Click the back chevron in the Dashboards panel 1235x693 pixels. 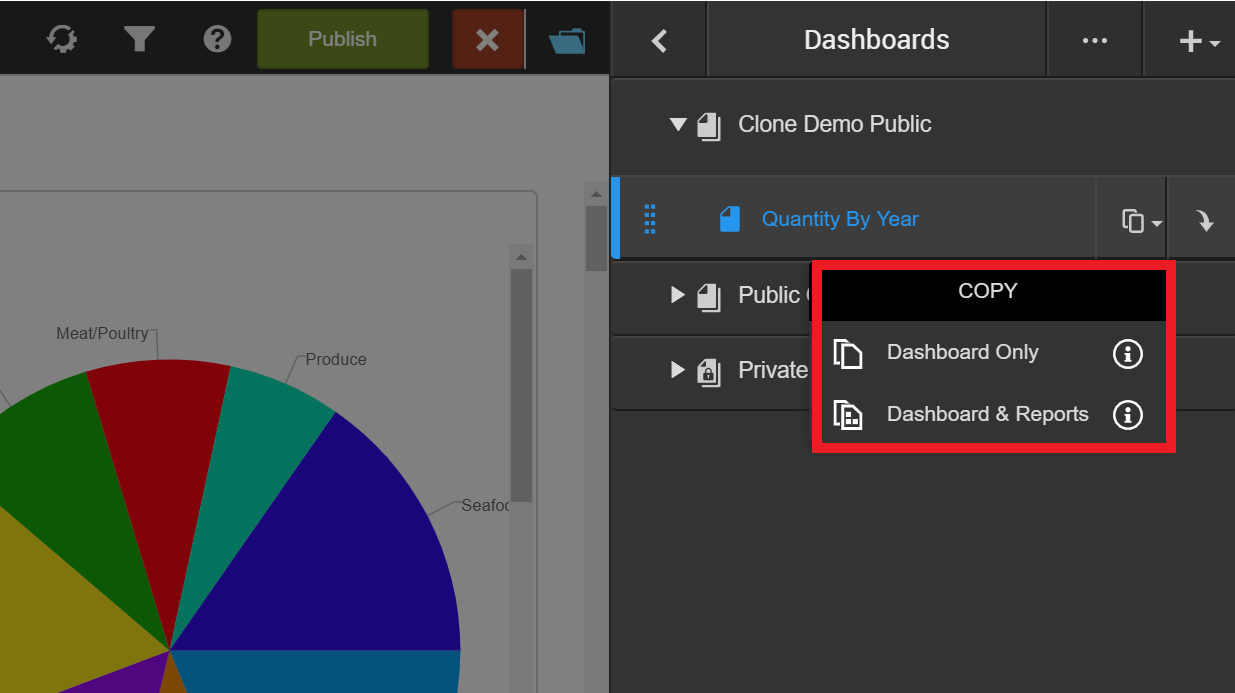(x=659, y=40)
